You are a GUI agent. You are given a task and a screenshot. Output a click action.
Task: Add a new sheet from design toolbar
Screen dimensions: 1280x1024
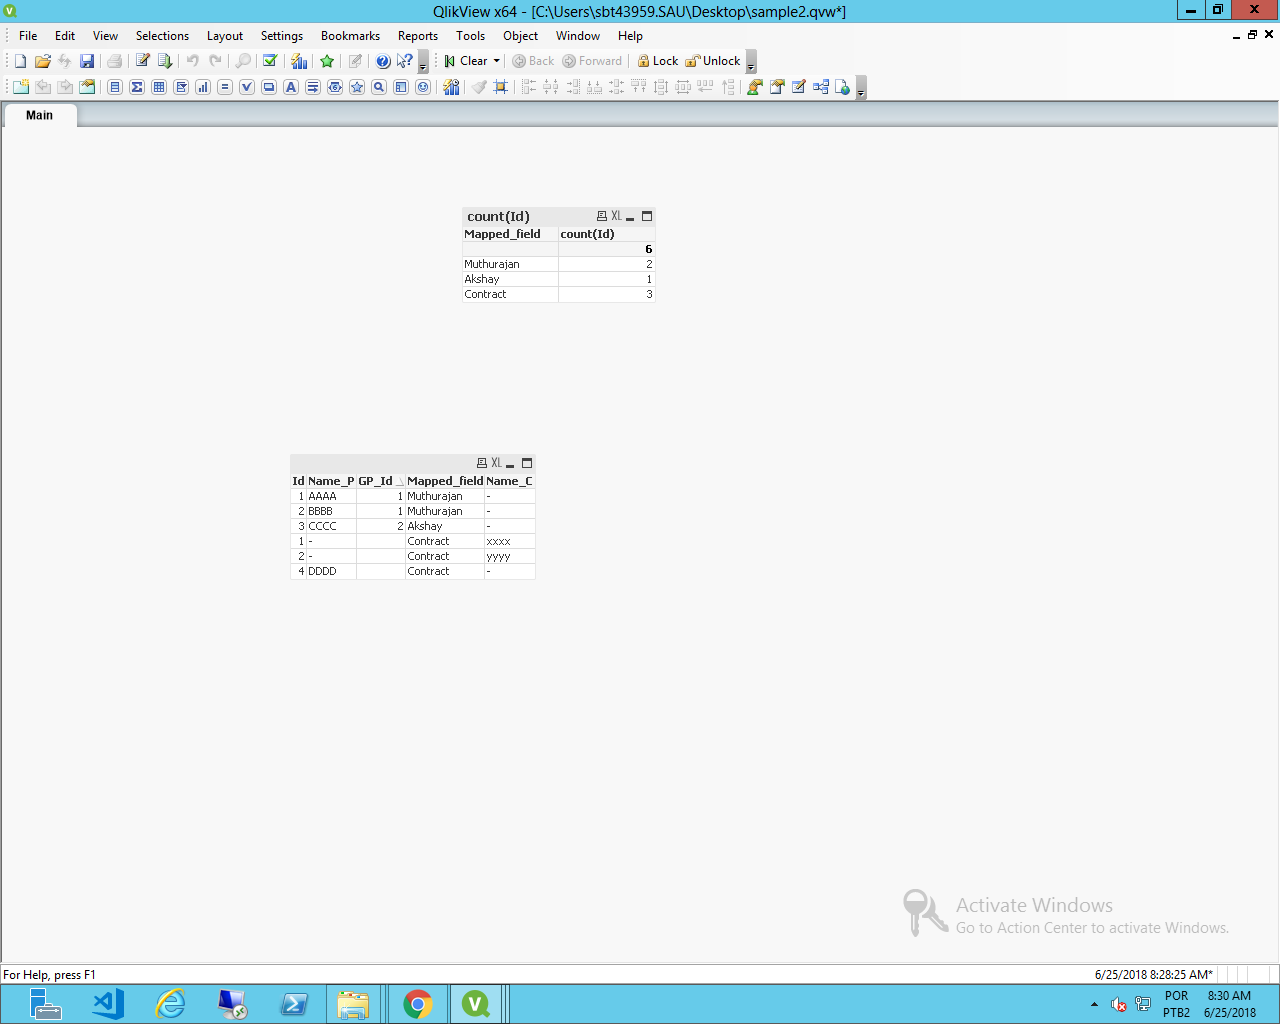(x=21, y=87)
